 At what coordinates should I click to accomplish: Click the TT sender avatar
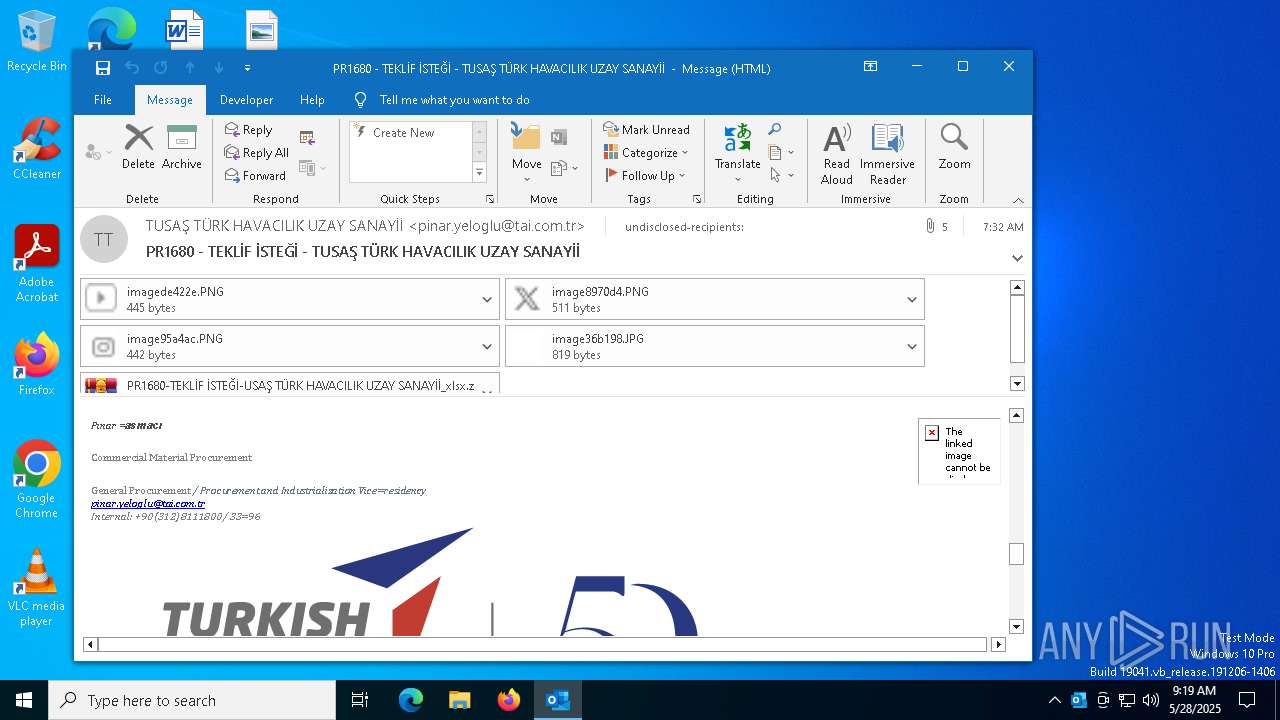[104, 239]
